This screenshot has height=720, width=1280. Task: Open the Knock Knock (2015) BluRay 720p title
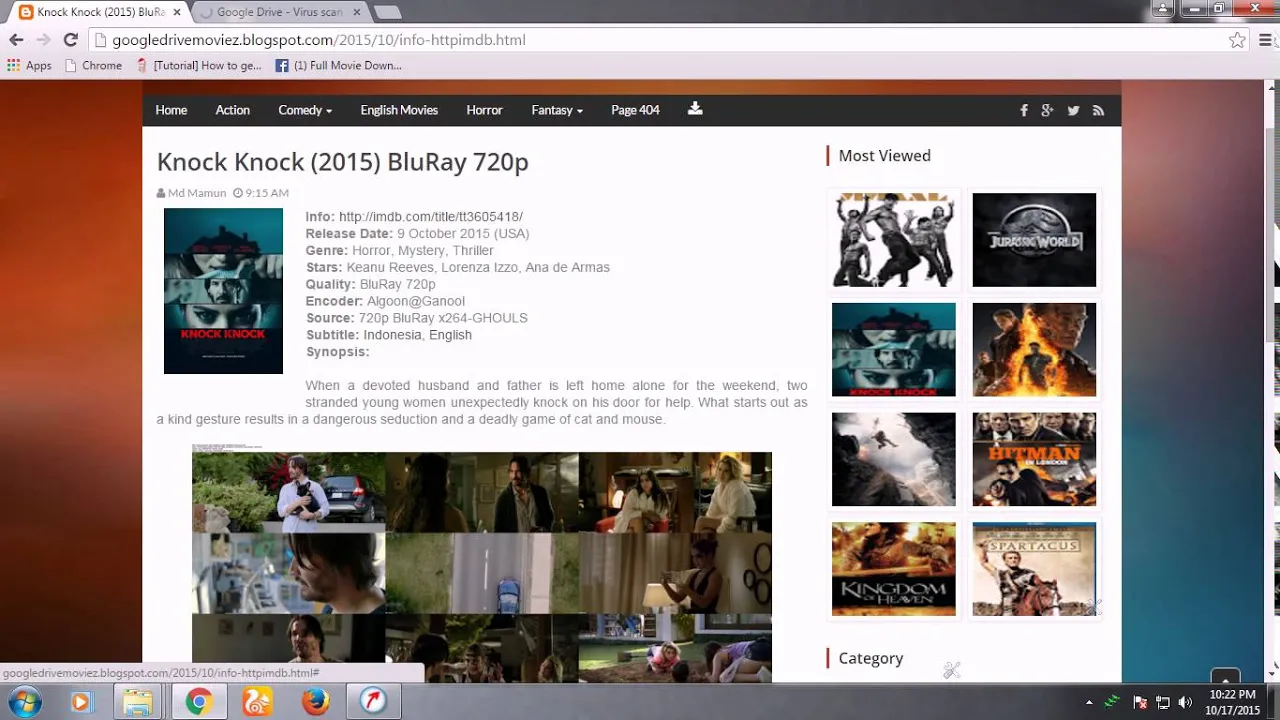342,162
